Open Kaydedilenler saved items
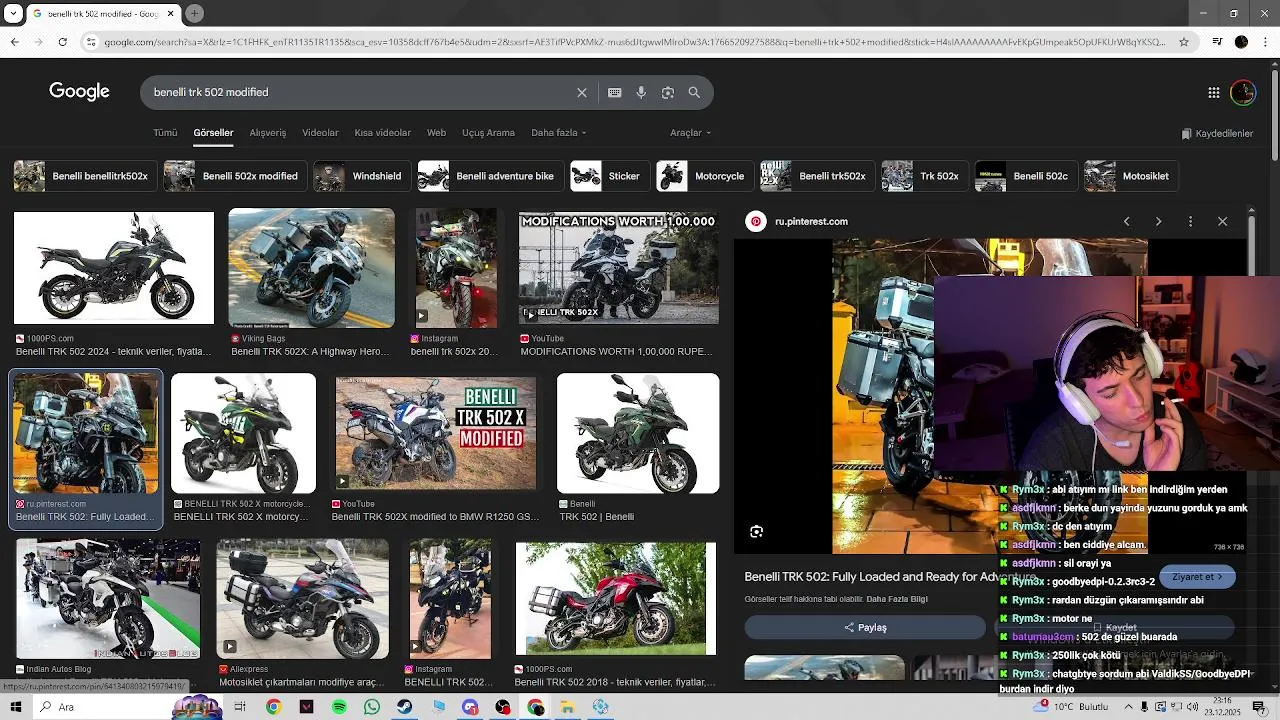Viewport: 1280px width, 720px height. (1217, 133)
